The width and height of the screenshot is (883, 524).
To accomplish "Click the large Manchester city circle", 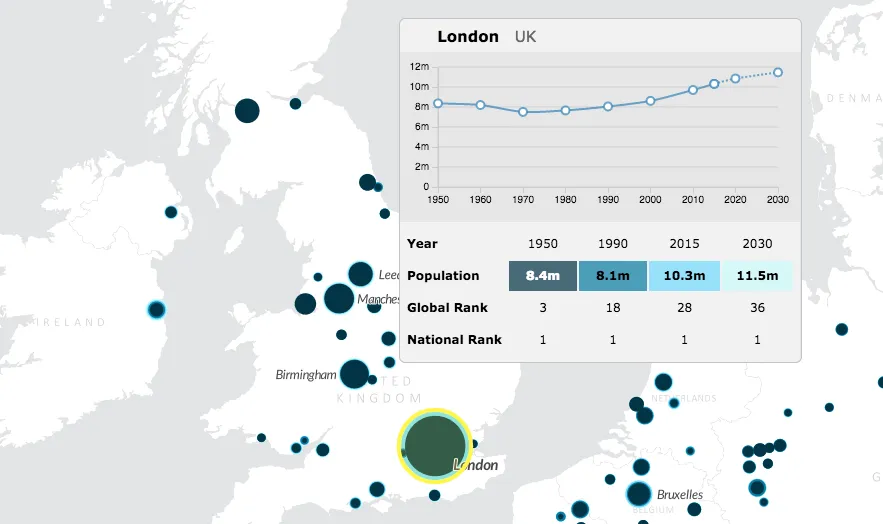I will click(x=338, y=298).
